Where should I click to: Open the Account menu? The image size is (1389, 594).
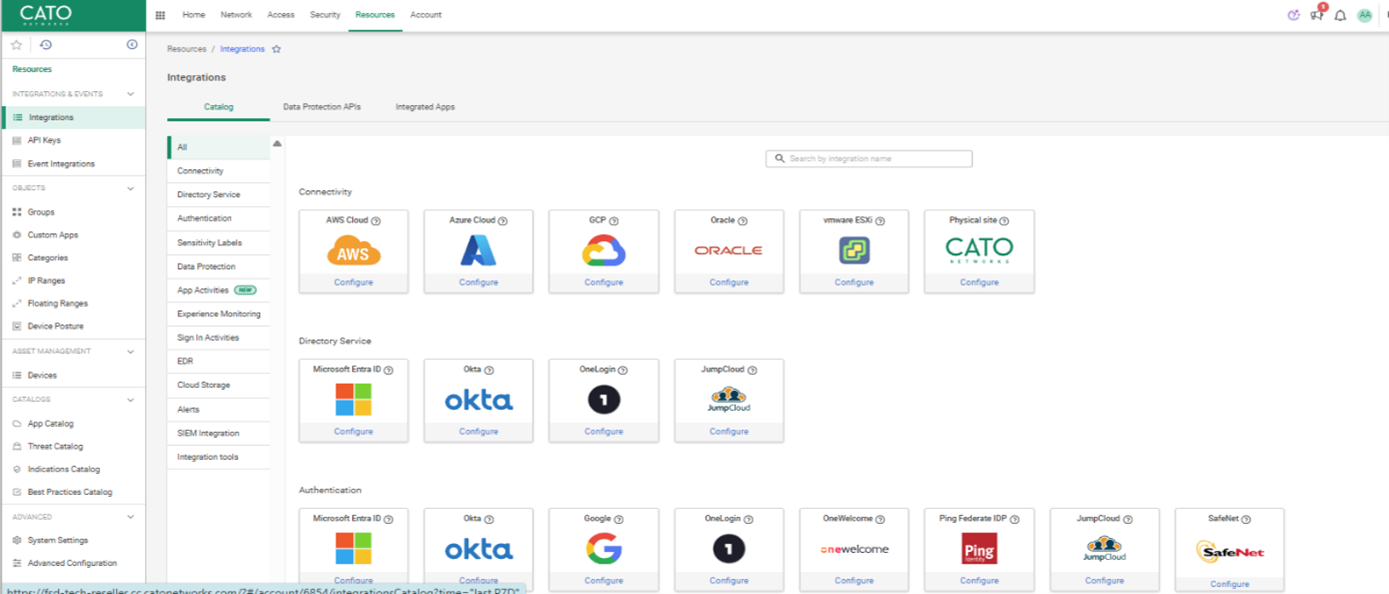click(x=426, y=15)
